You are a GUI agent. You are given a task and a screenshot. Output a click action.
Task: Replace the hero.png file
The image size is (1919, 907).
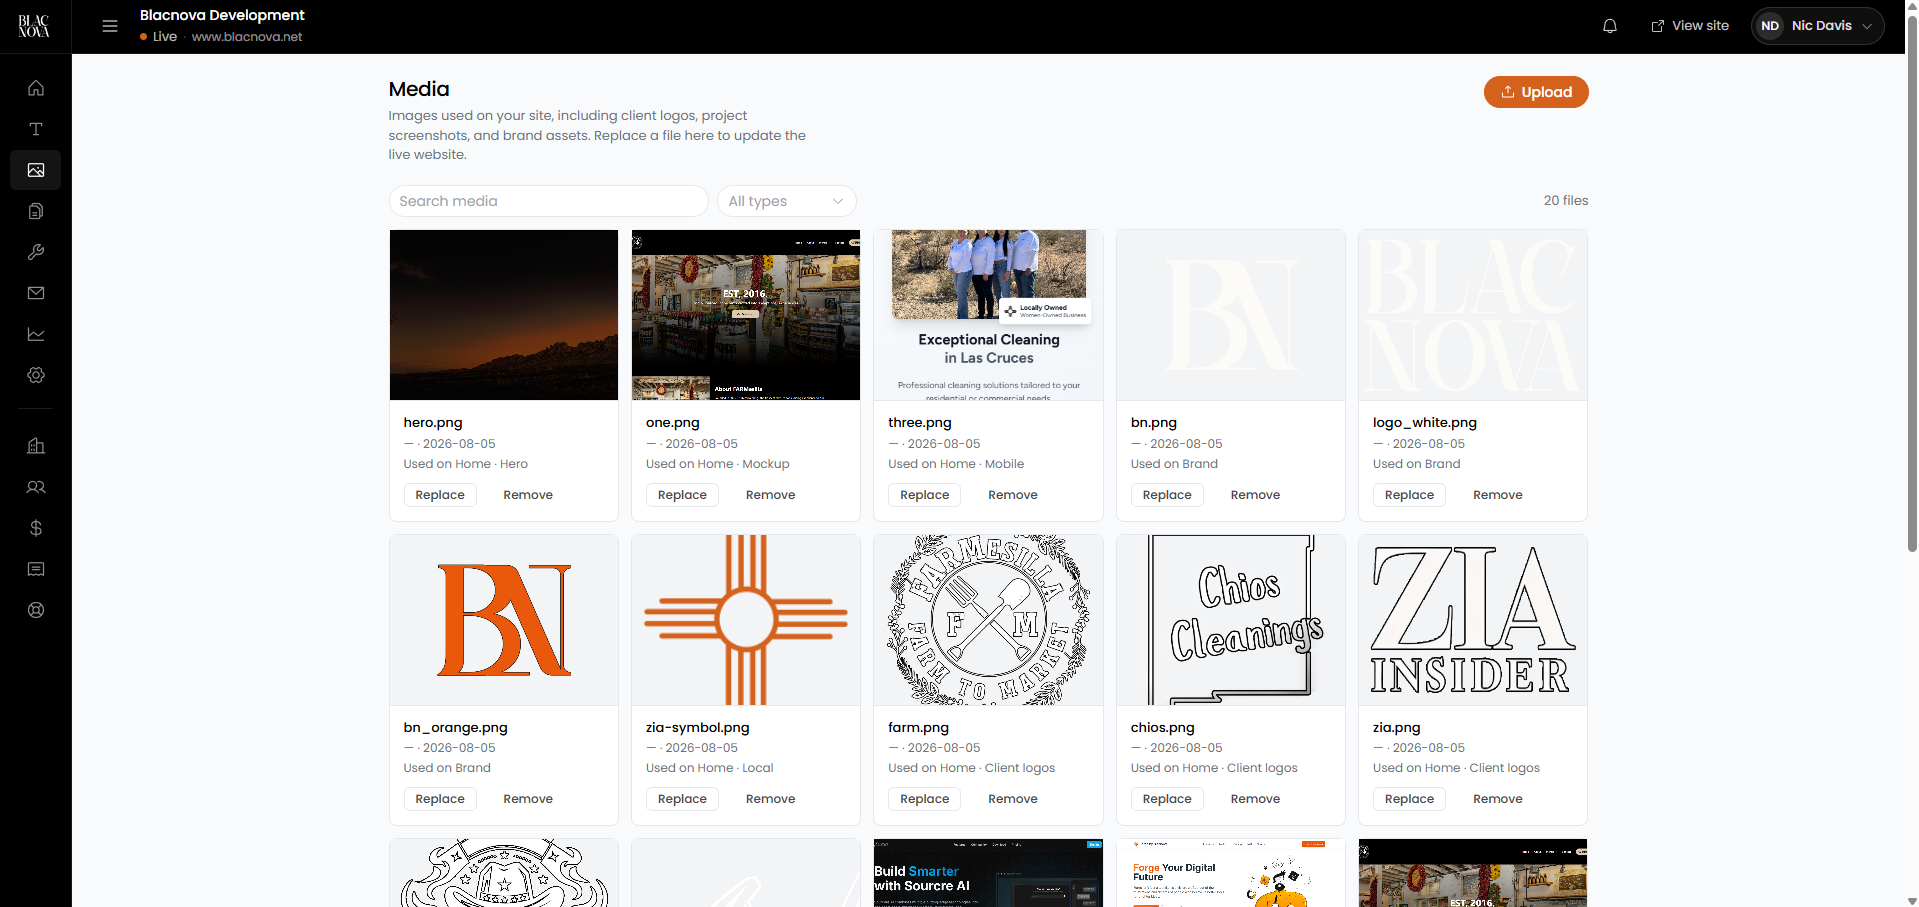click(x=440, y=495)
